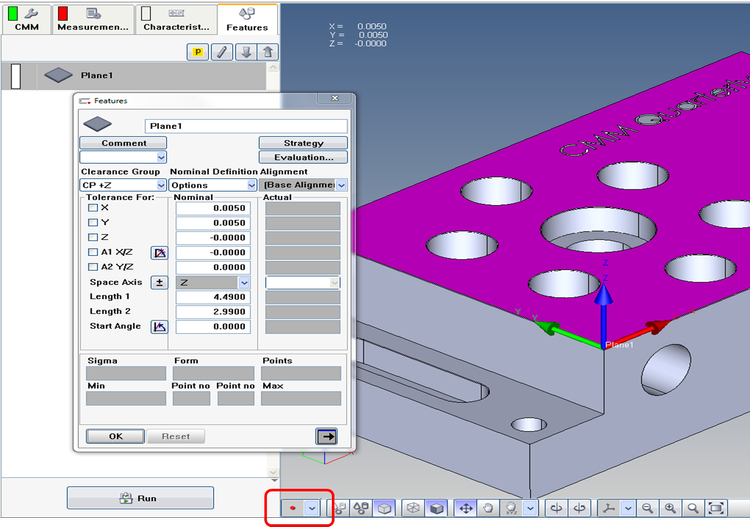Viewport: 750px width, 527px height.
Task: Toggle the highlighted cube view icon
Action: 385,508
